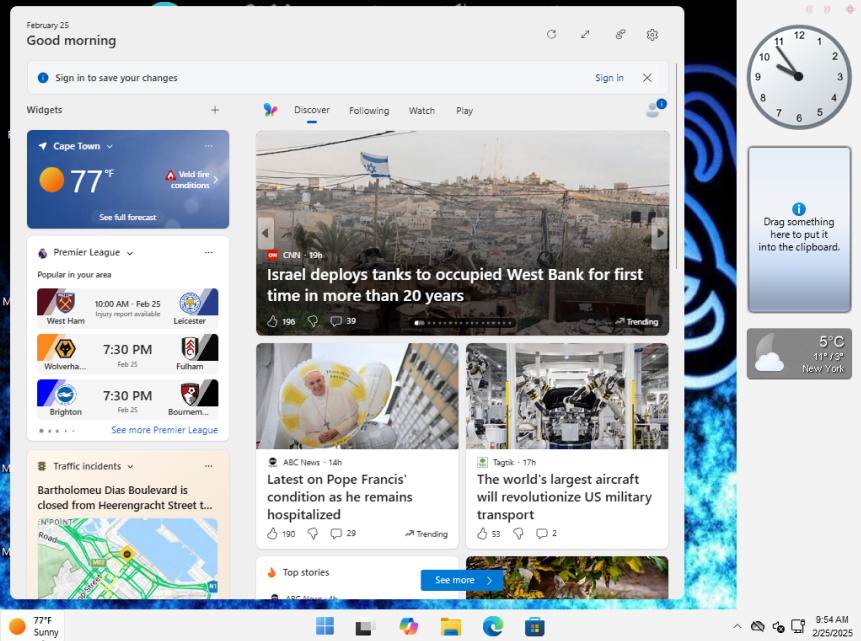Open Wolverhampton vs Fulham match
The image size is (861, 641).
(127, 354)
